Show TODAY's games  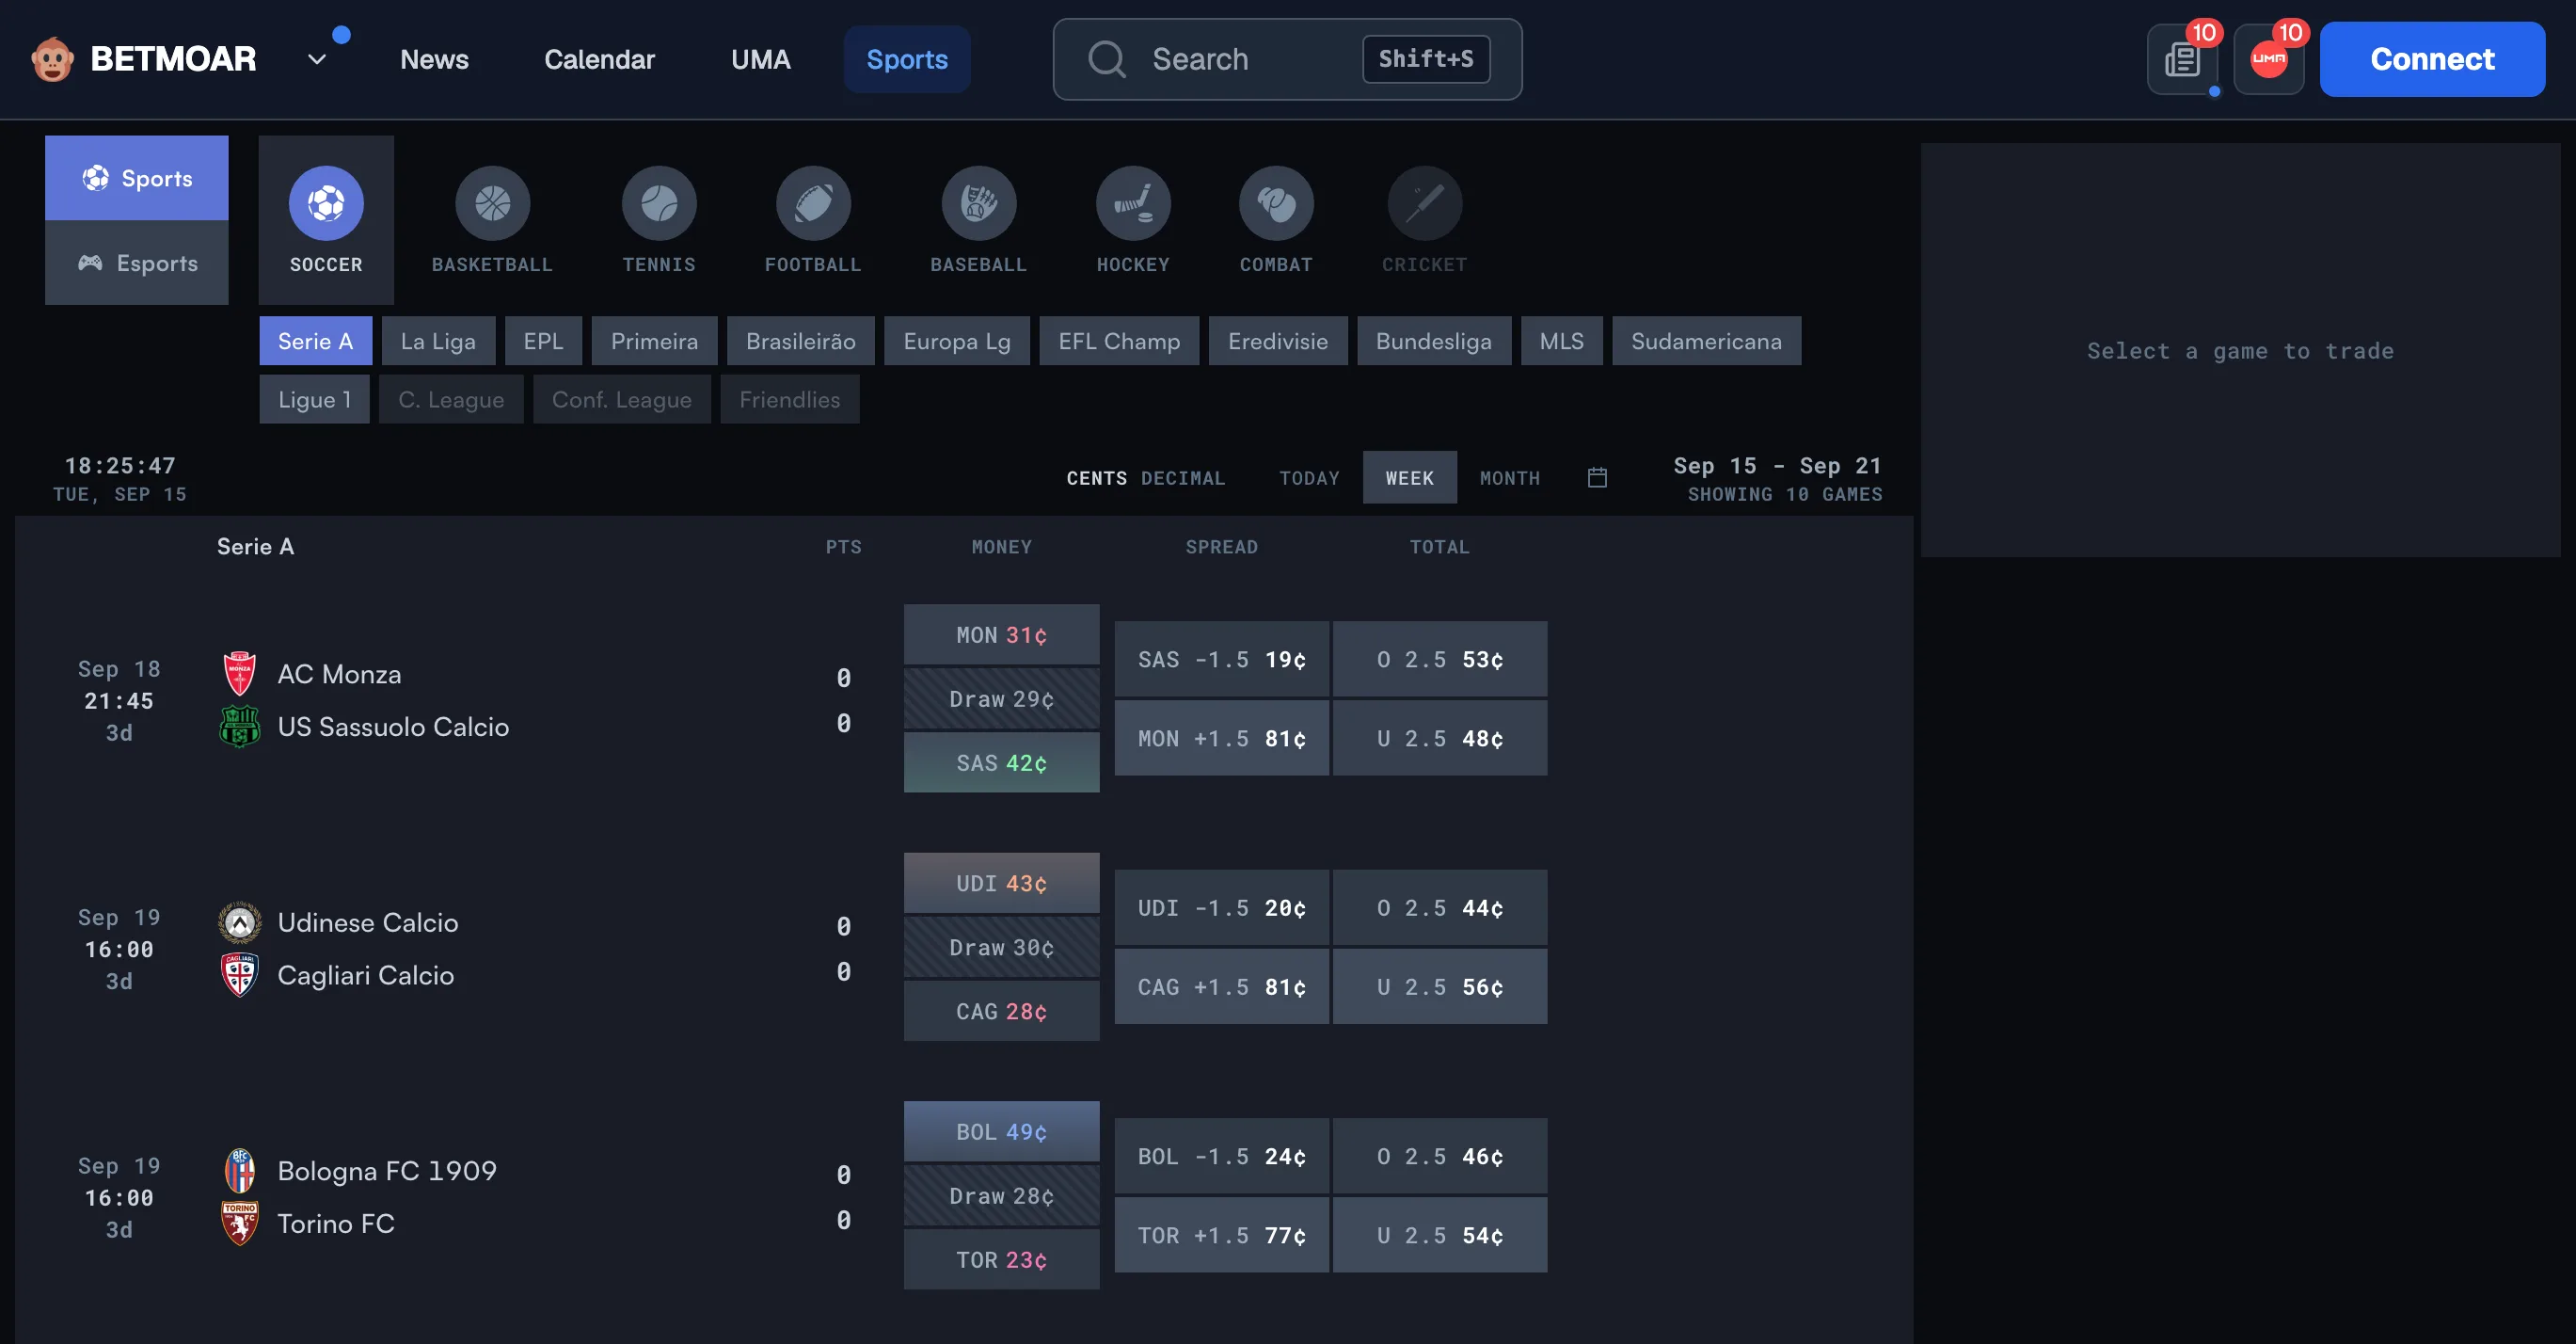1309,478
